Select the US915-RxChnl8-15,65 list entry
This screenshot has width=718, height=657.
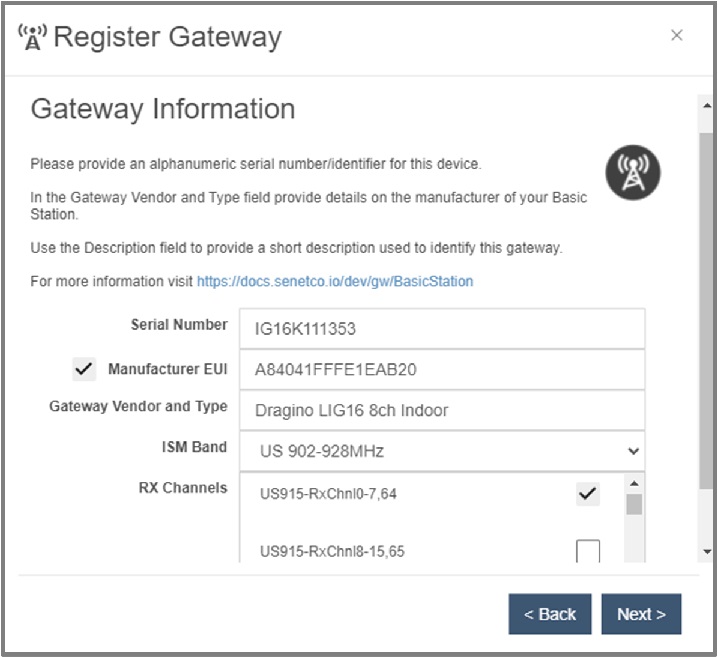tap(332, 551)
